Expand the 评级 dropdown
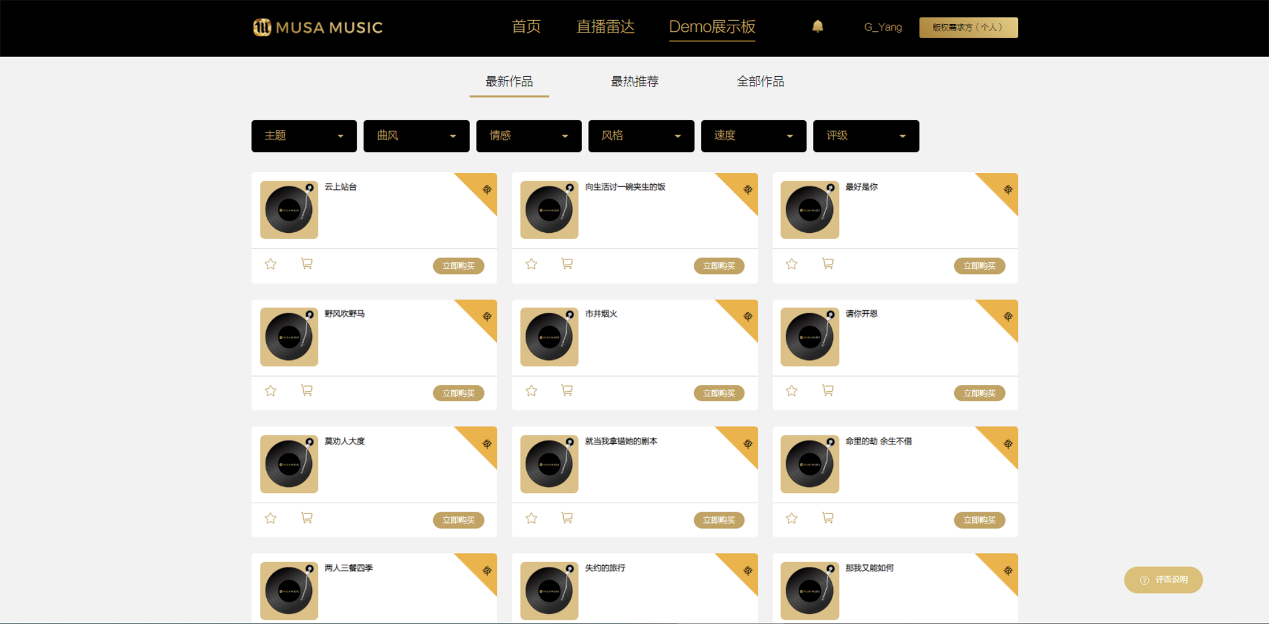 (866, 136)
